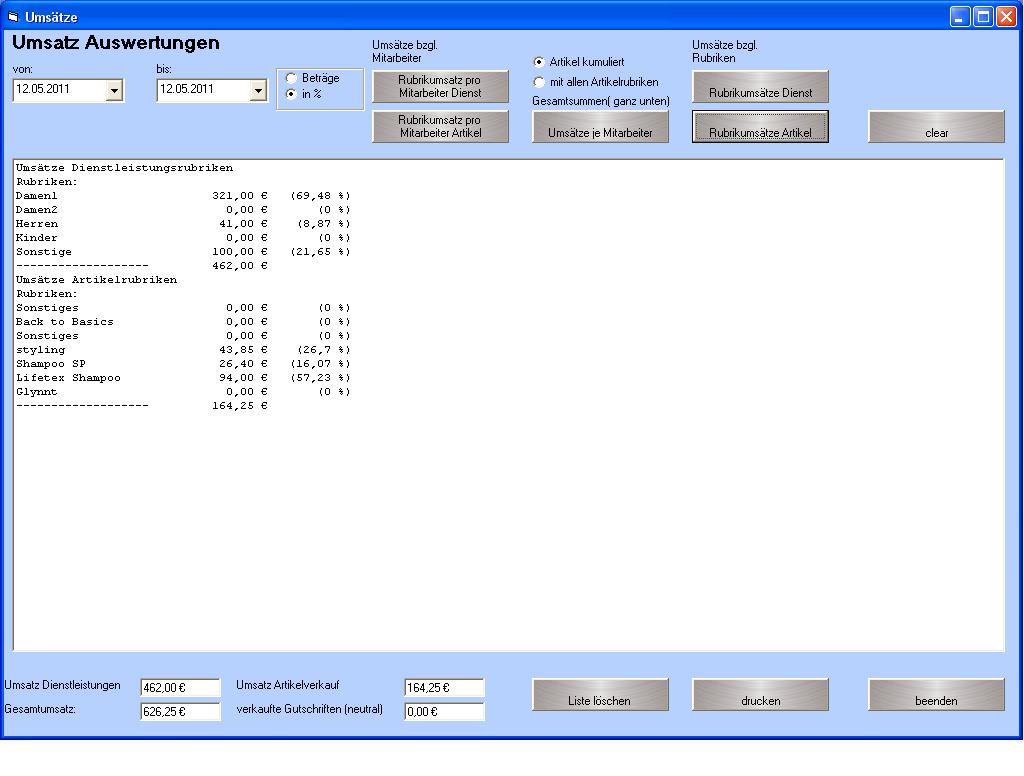Click the Liste löschen button
This screenshot has height=776, width=1024.
(x=600, y=695)
